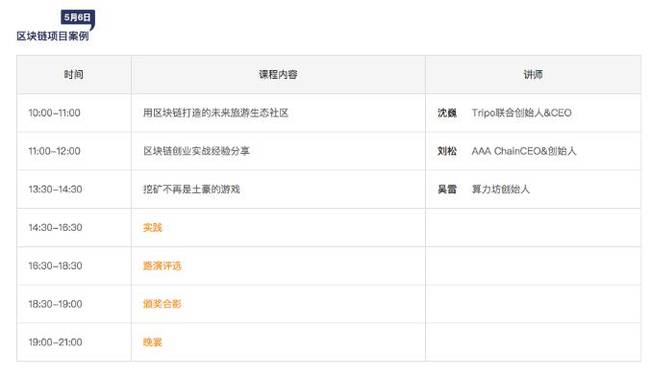
Task: Open 挖矿不再是土豪的游戏 course entry
Action: point(192,189)
